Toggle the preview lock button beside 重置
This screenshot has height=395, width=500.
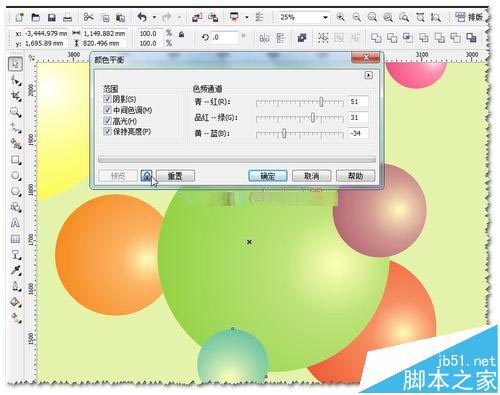[x=147, y=176]
